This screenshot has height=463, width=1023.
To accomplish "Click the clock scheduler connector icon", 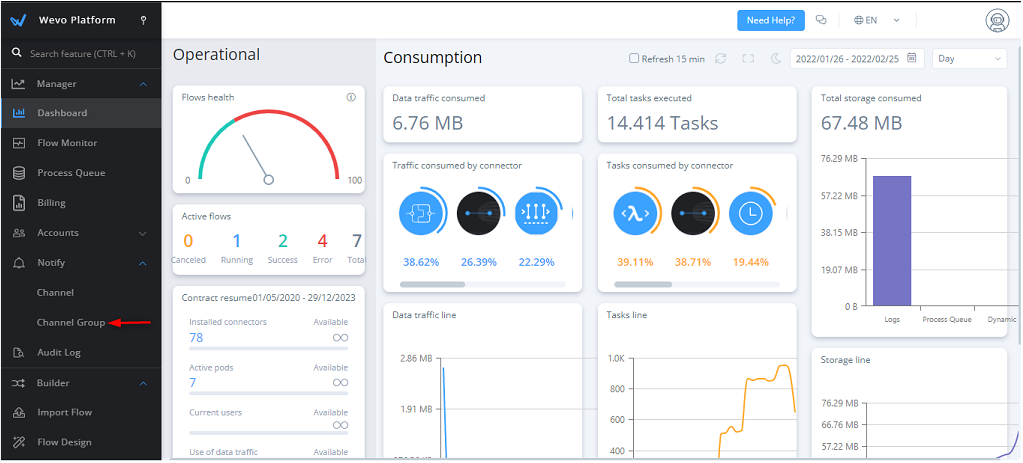I will (752, 213).
